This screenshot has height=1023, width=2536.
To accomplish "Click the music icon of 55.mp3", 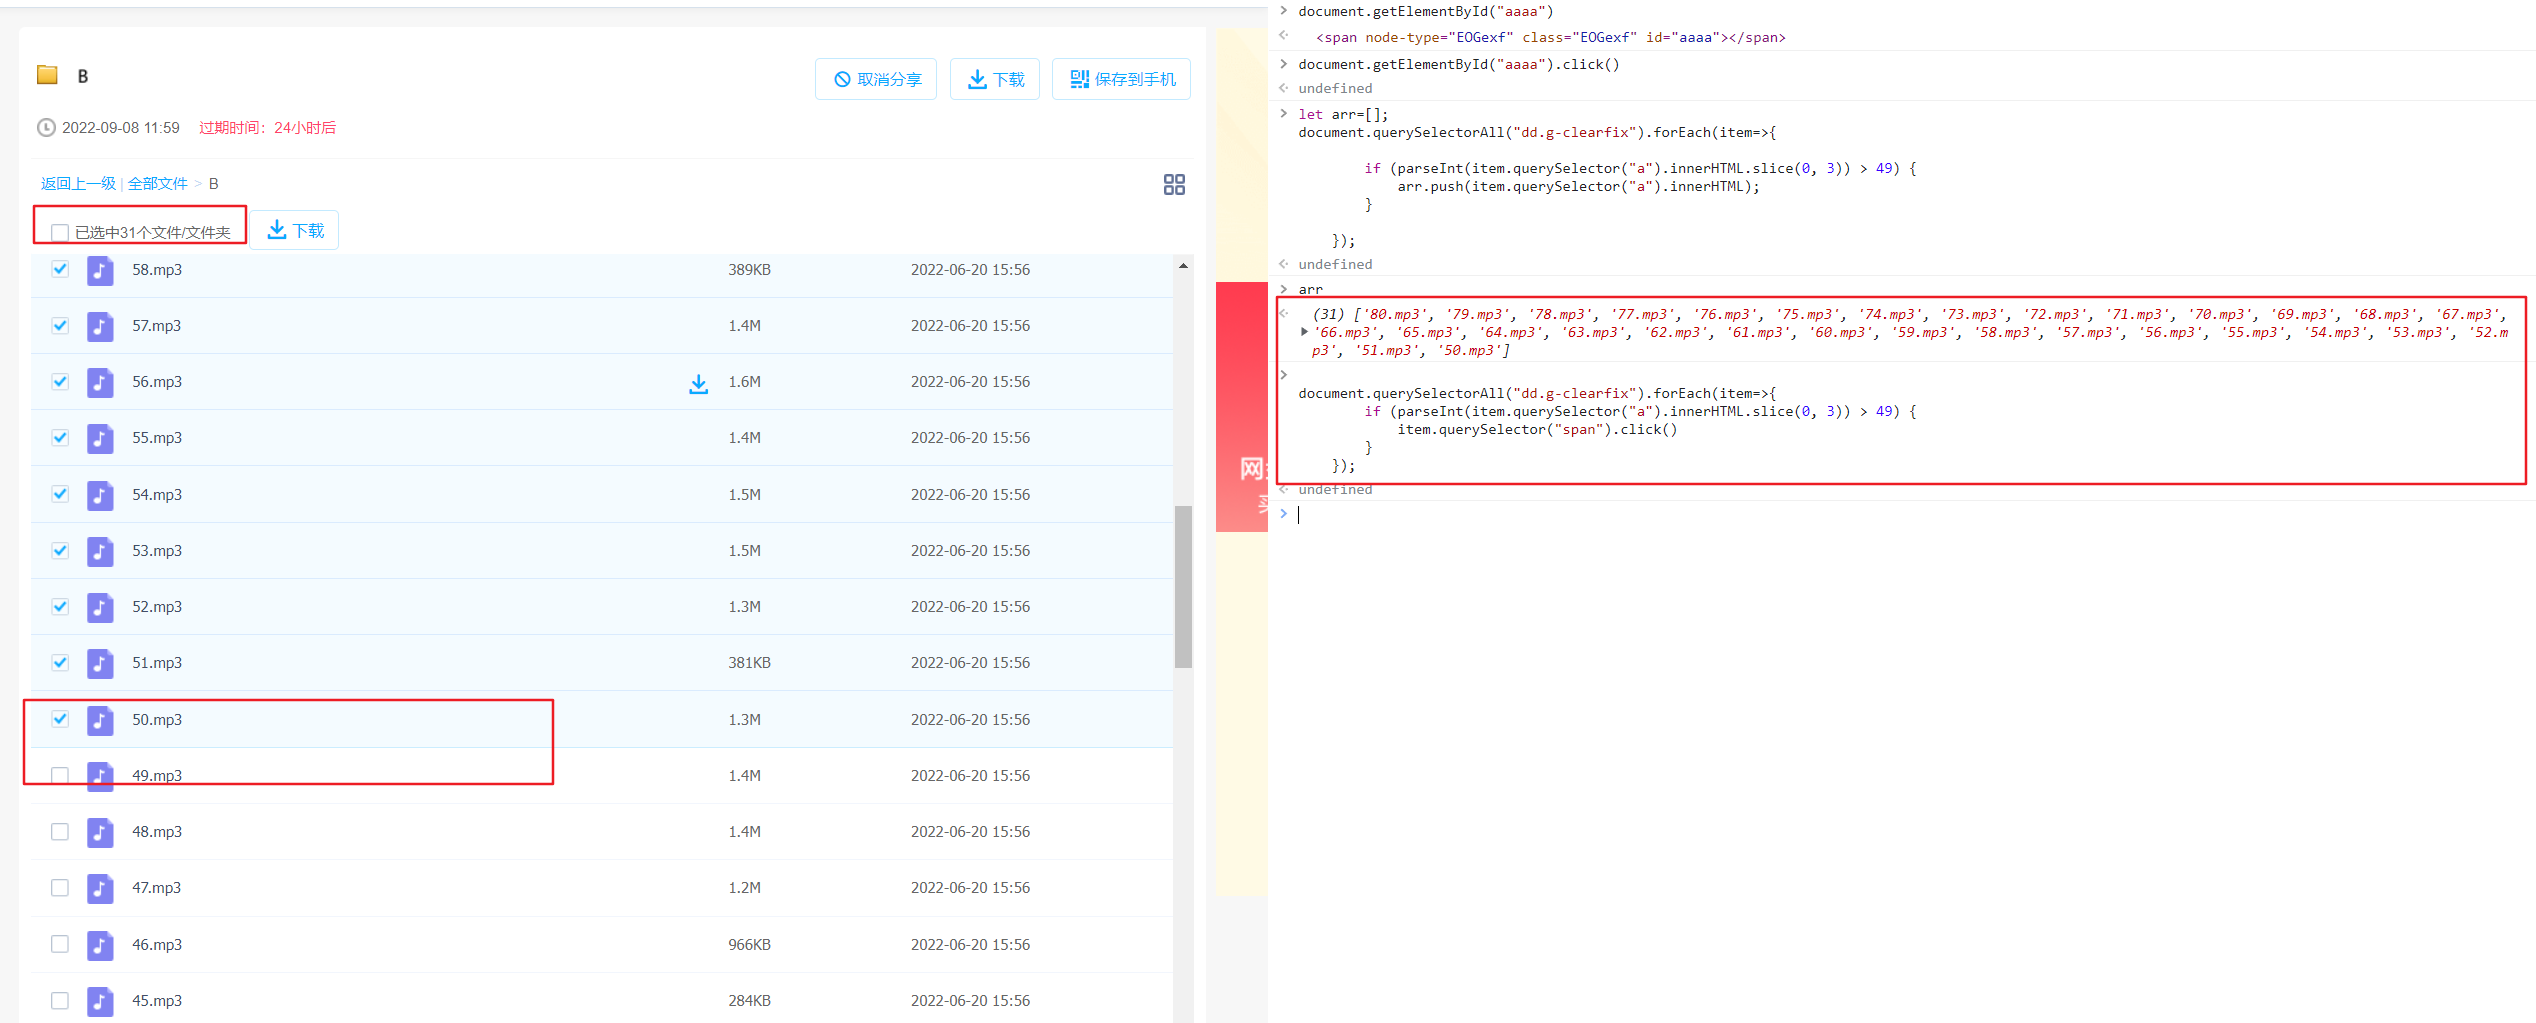I will [100, 438].
